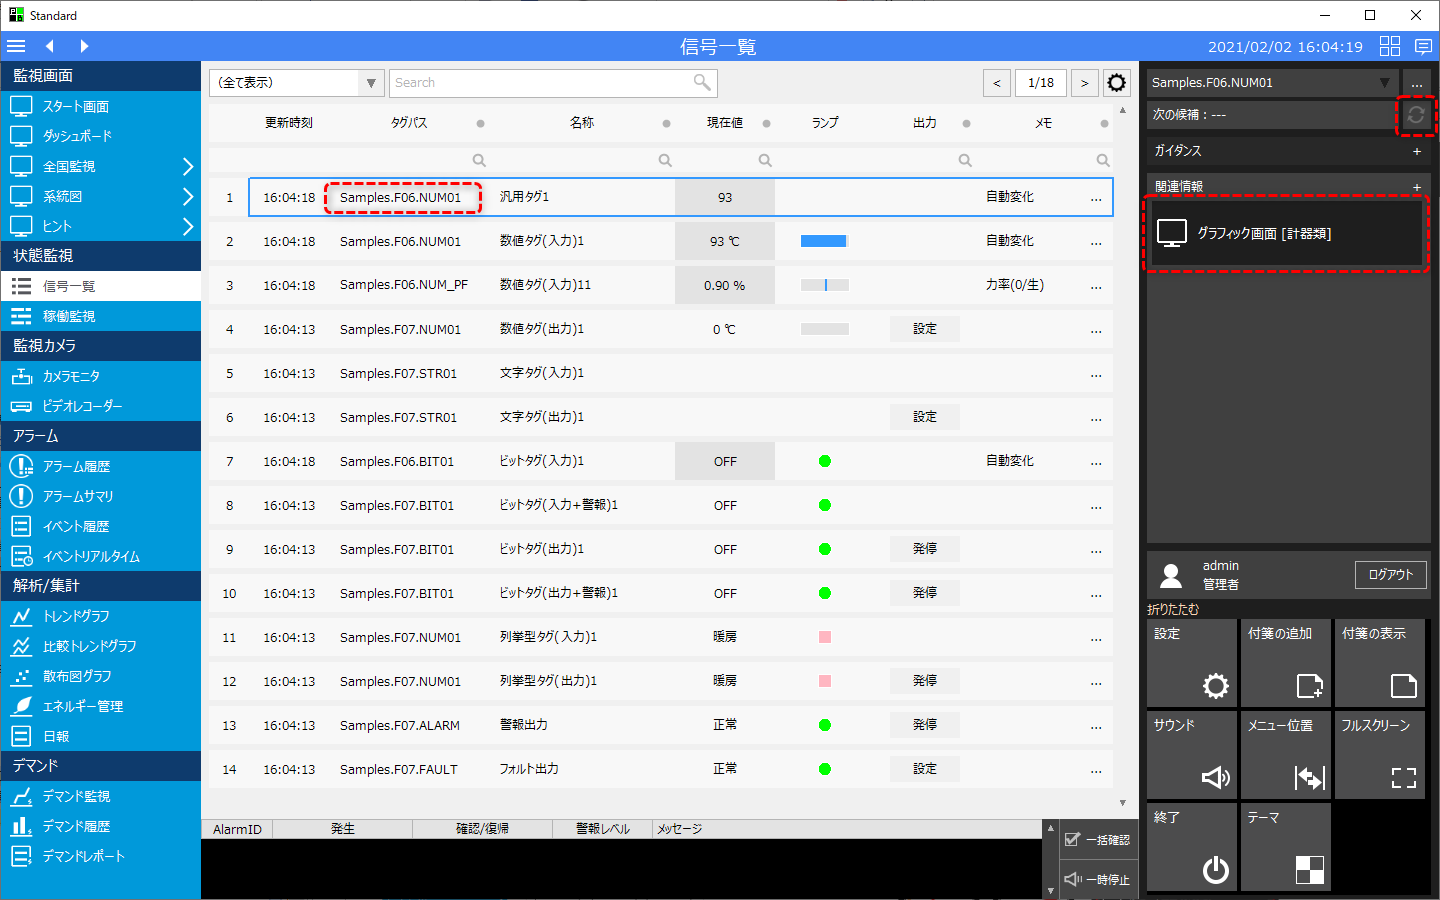Go to next page of list

point(1084,83)
